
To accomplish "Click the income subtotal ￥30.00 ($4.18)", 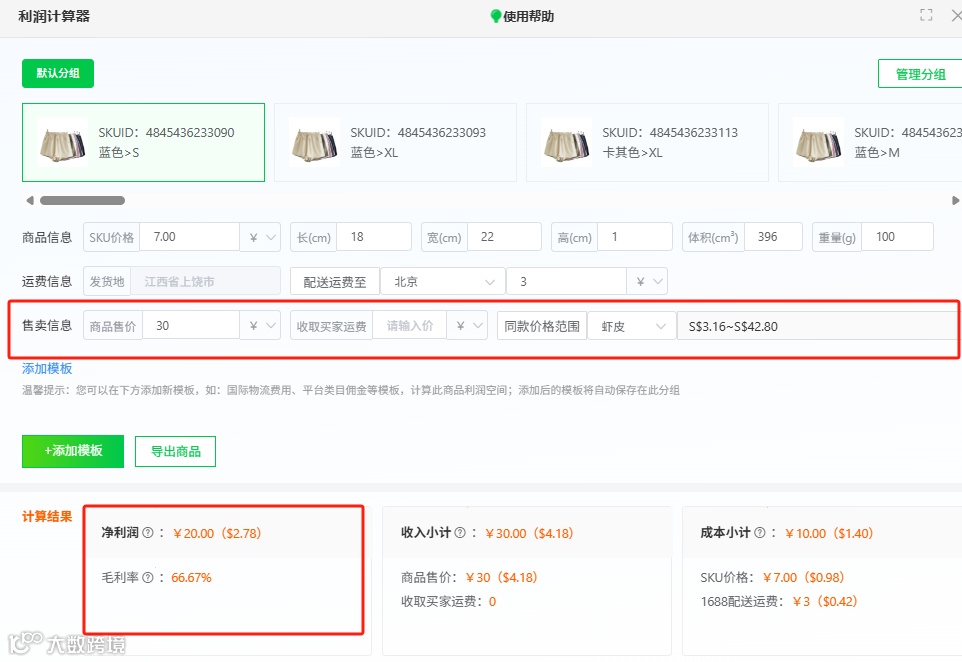I will pyautogui.click(x=529, y=533).
